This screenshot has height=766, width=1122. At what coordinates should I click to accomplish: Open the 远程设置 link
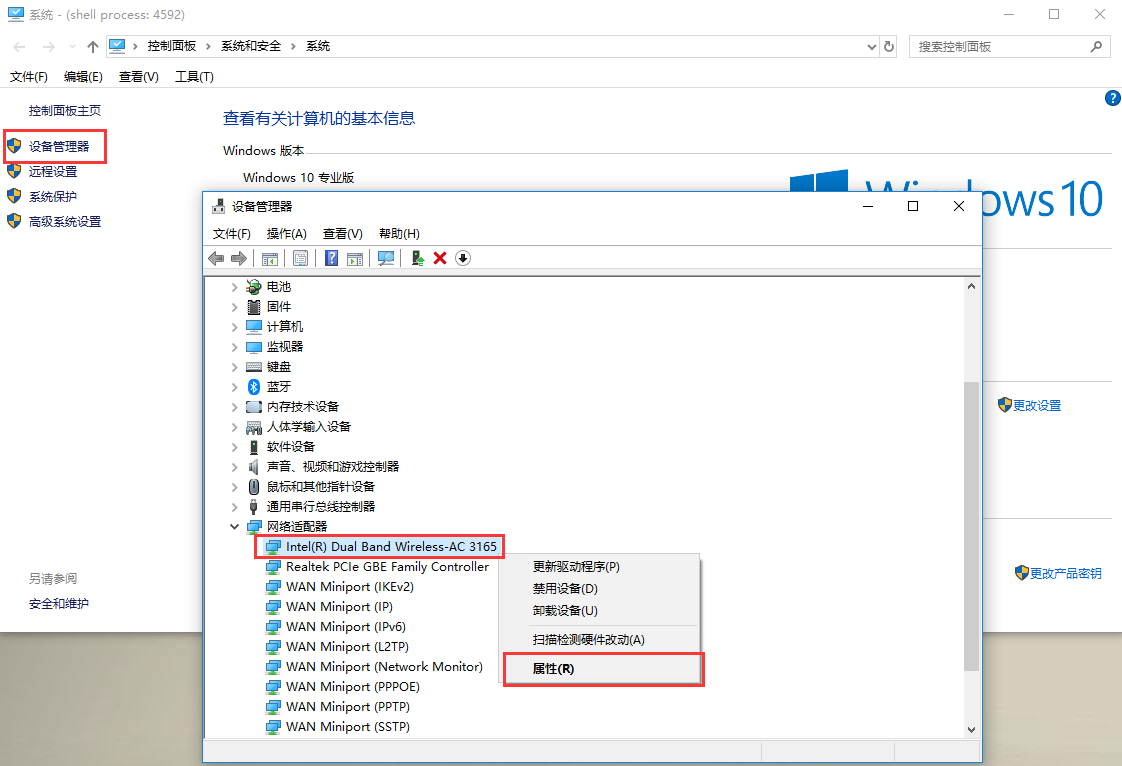[x=53, y=172]
